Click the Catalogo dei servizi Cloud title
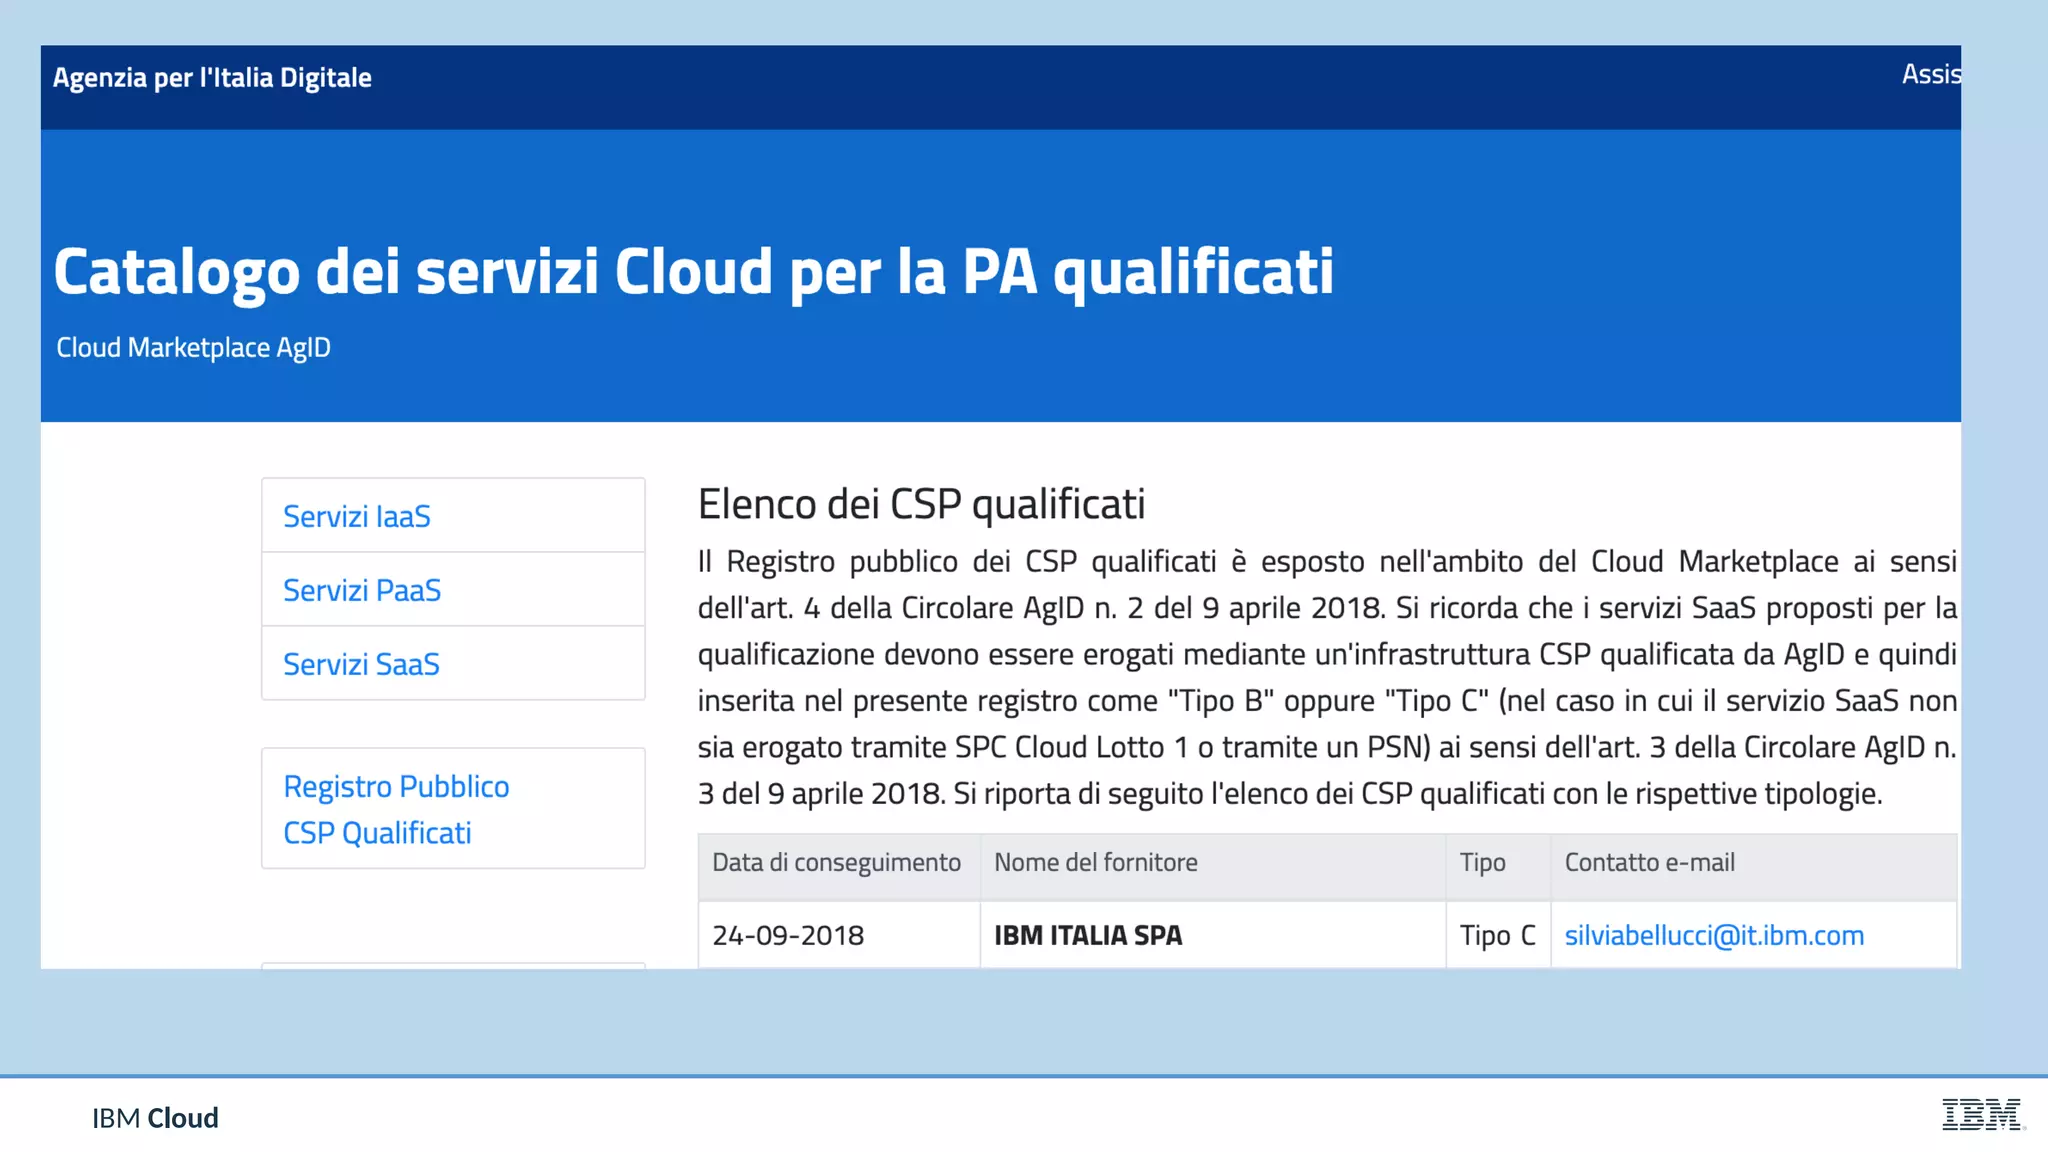 693,272
